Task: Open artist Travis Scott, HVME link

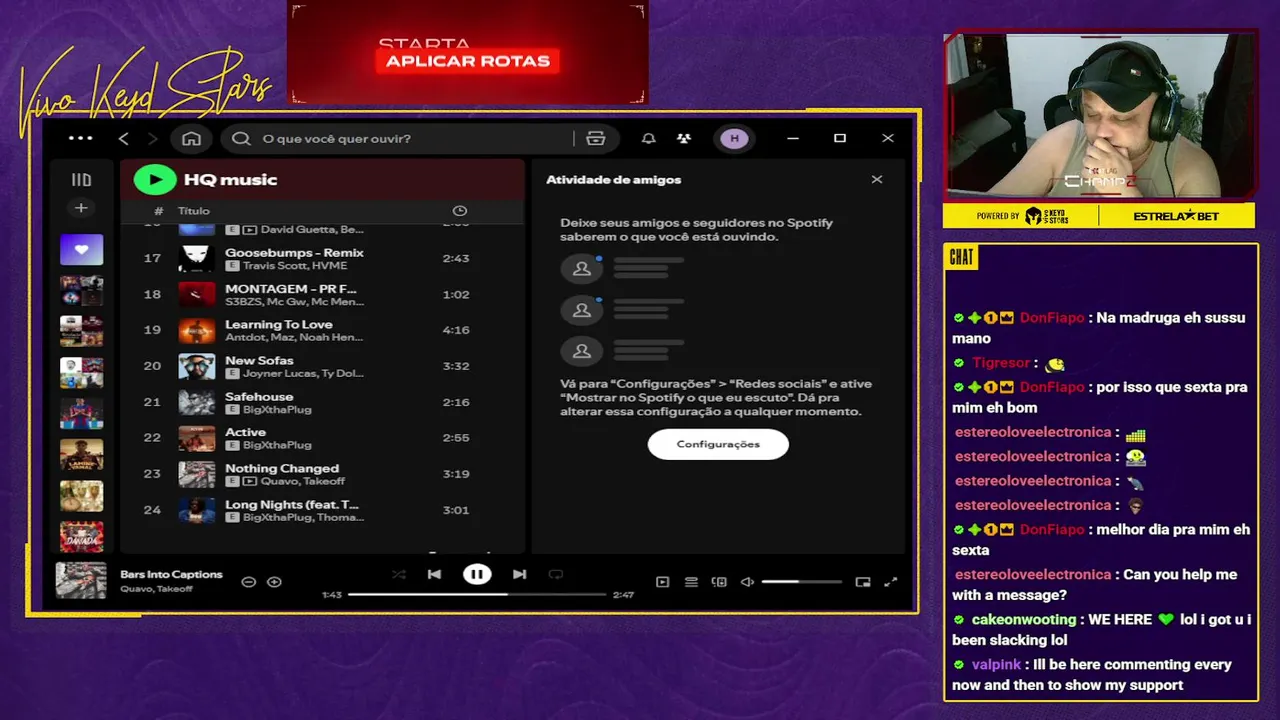Action: tap(295, 266)
